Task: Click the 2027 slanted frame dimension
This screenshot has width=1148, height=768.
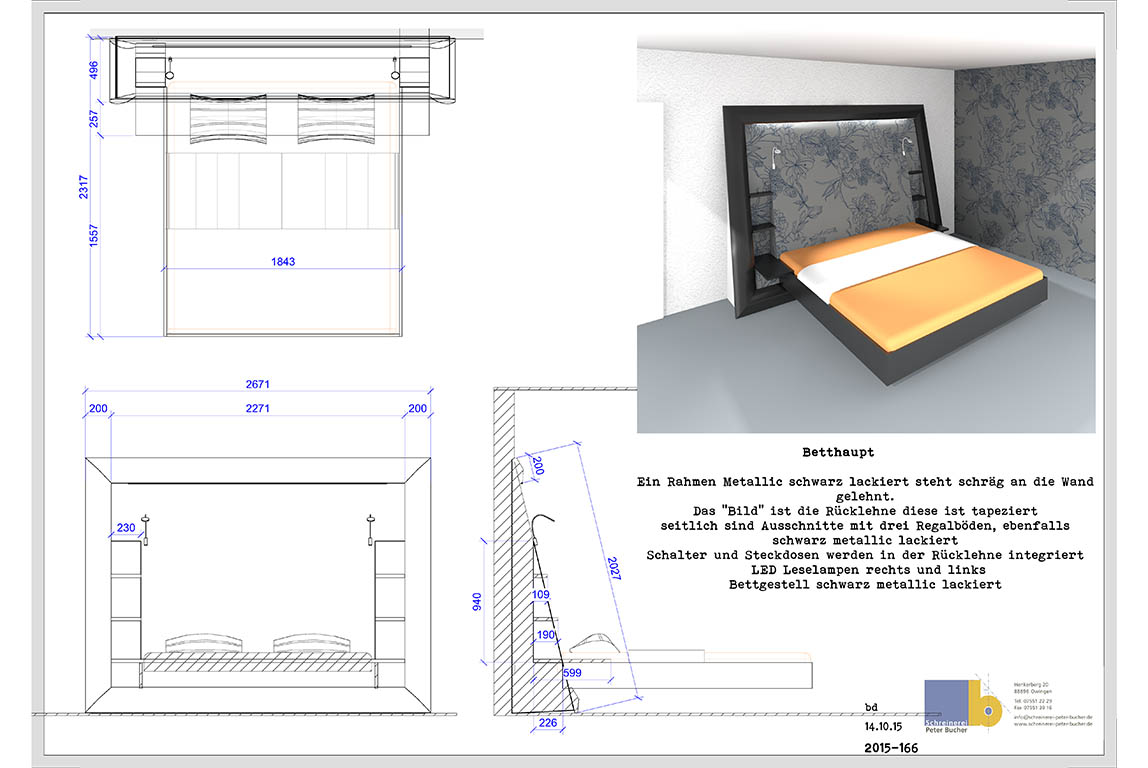Action: (614, 568)
